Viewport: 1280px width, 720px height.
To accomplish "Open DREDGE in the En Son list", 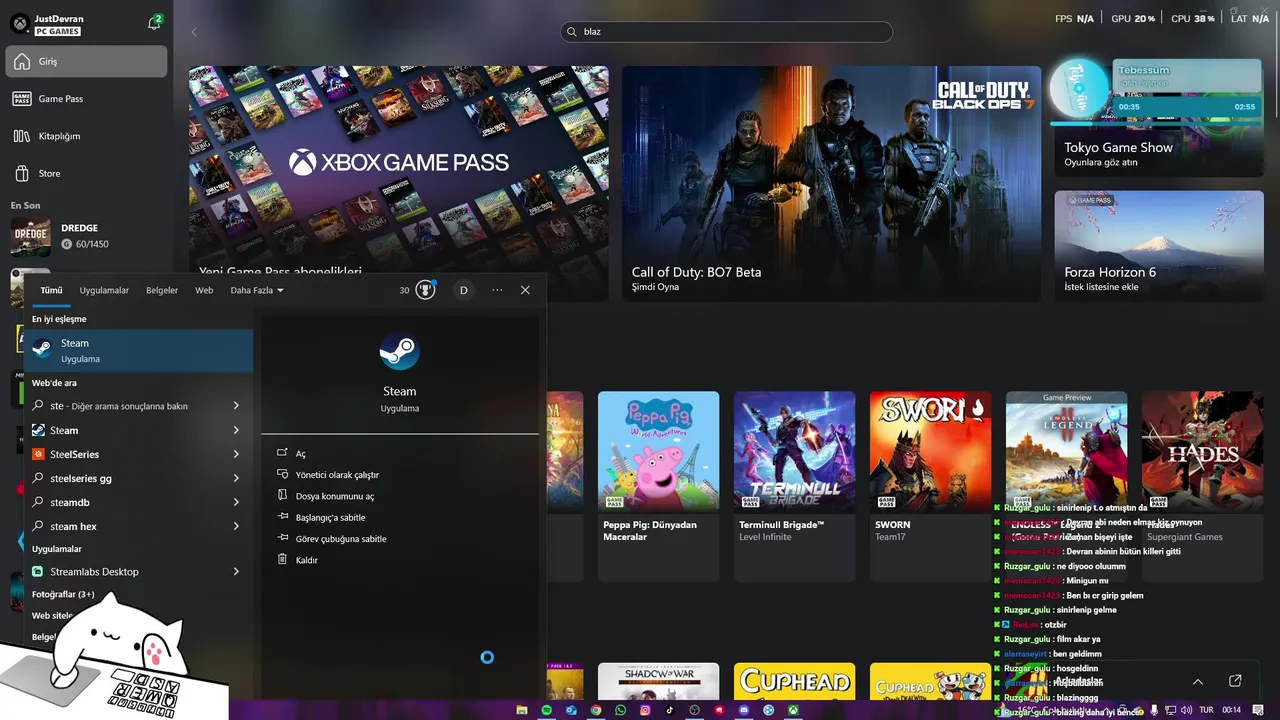I will pyautogui.click(x=86, y=236).
